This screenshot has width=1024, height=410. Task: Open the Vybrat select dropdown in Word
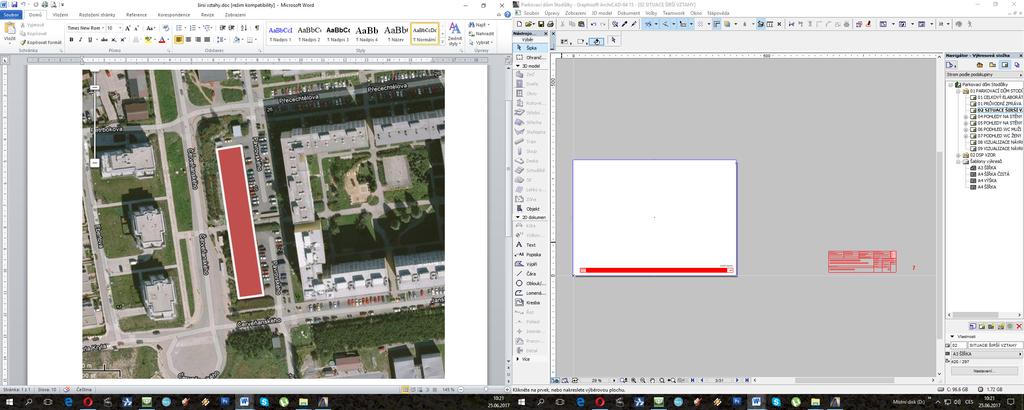coord(483,42)
